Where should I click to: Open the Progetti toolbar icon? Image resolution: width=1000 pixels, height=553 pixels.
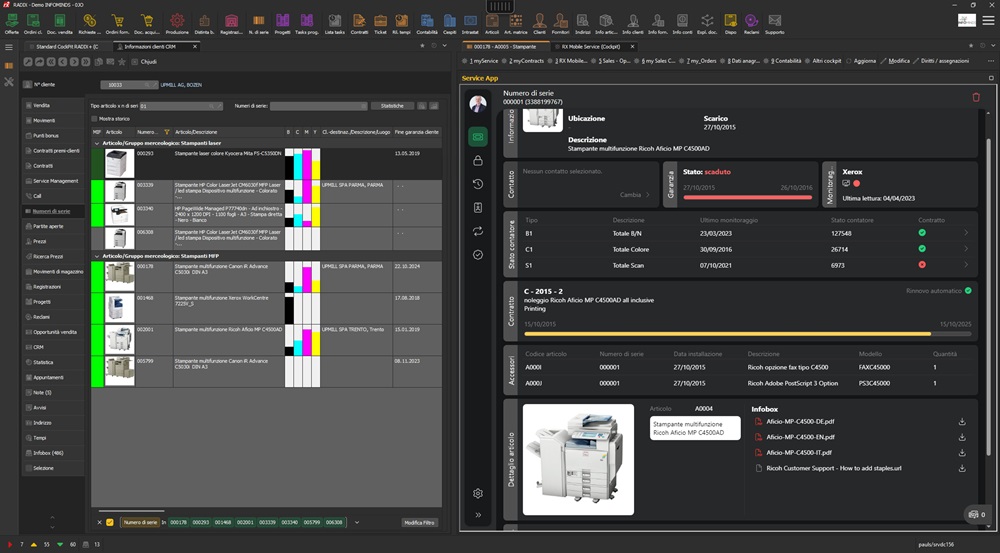(283, 22)
